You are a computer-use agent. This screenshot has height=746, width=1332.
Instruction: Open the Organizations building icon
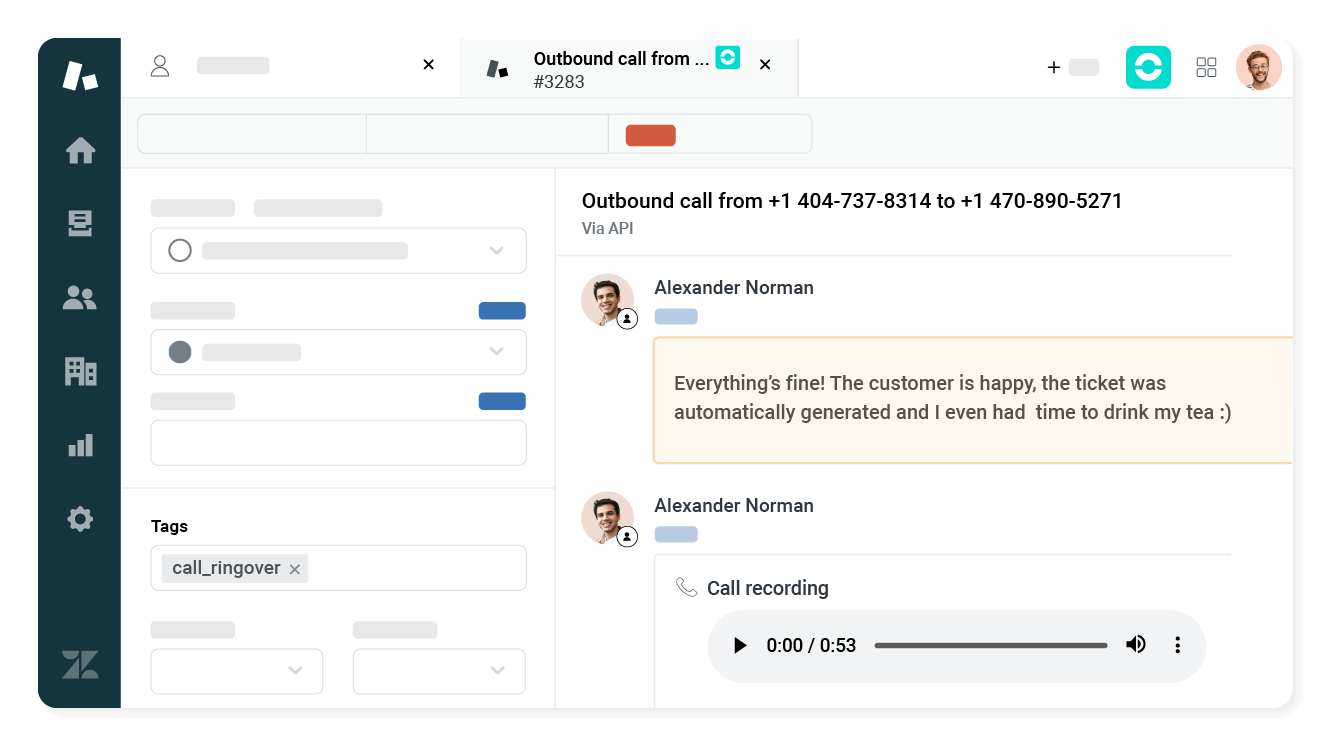tap(80, 371)
